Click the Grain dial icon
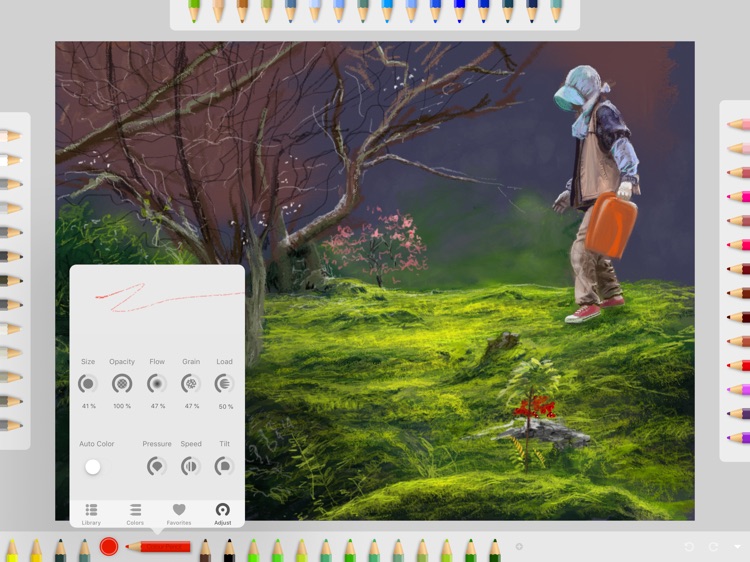The image size is (750, 562). point(191,384)
